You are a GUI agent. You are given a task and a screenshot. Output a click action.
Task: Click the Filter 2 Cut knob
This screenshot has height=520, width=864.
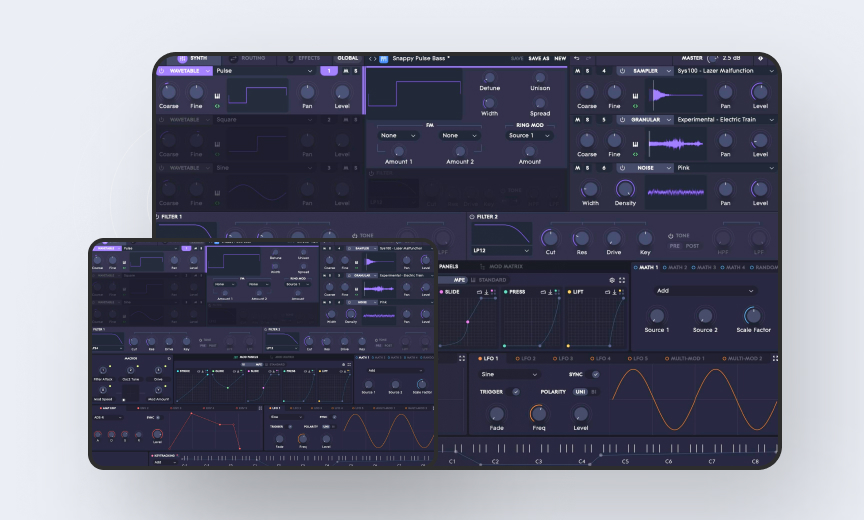coord(549,237)
